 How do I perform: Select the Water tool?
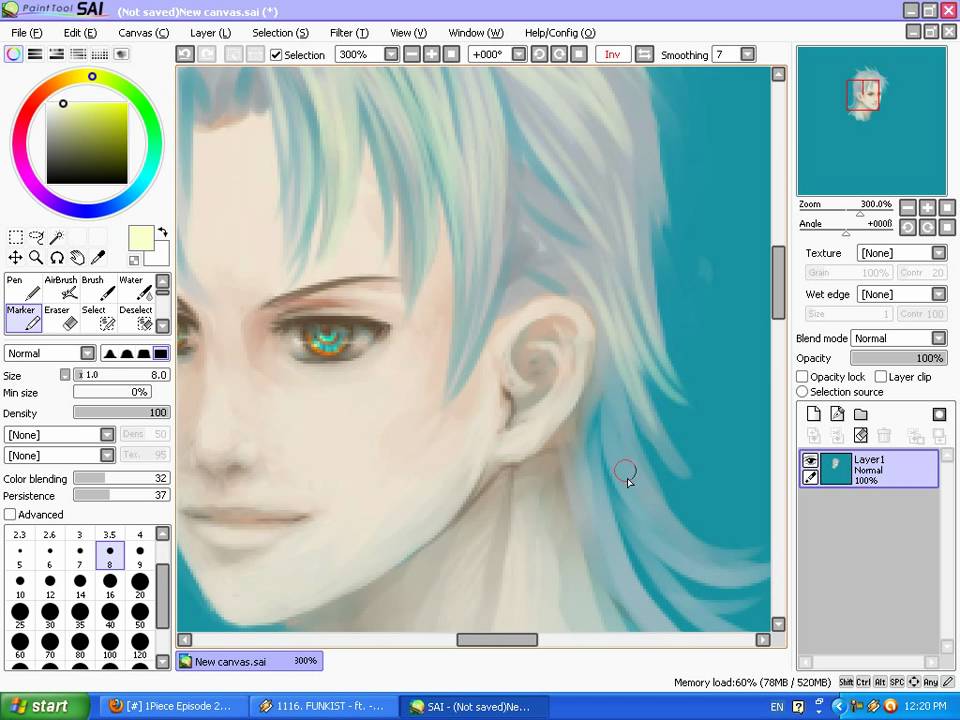(135, 288)
